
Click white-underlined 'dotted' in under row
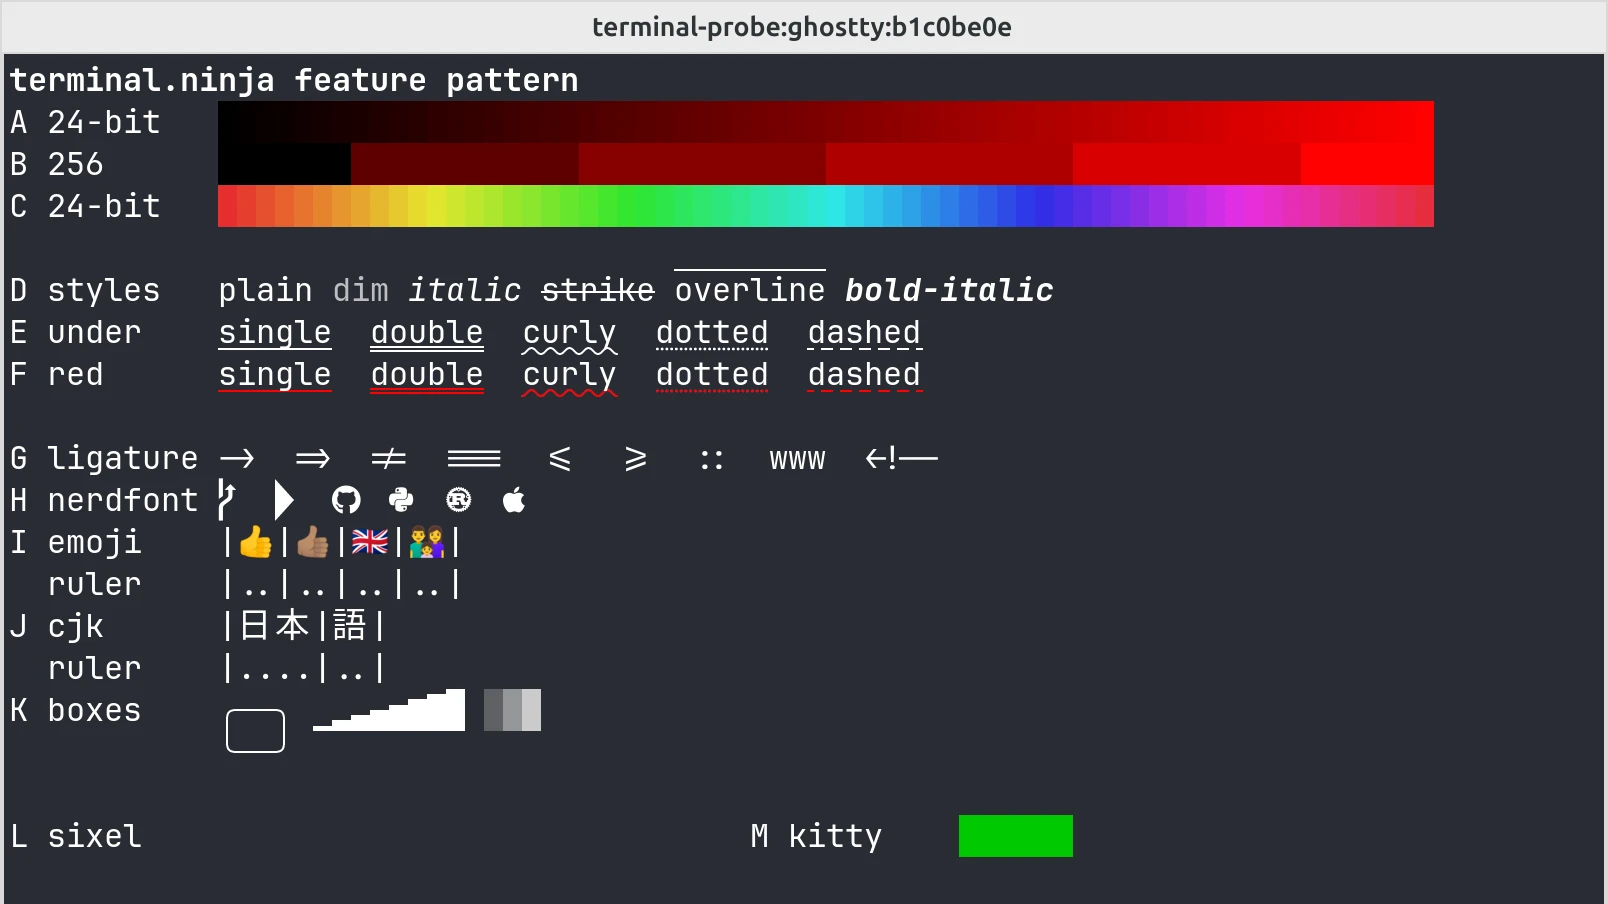712,334
